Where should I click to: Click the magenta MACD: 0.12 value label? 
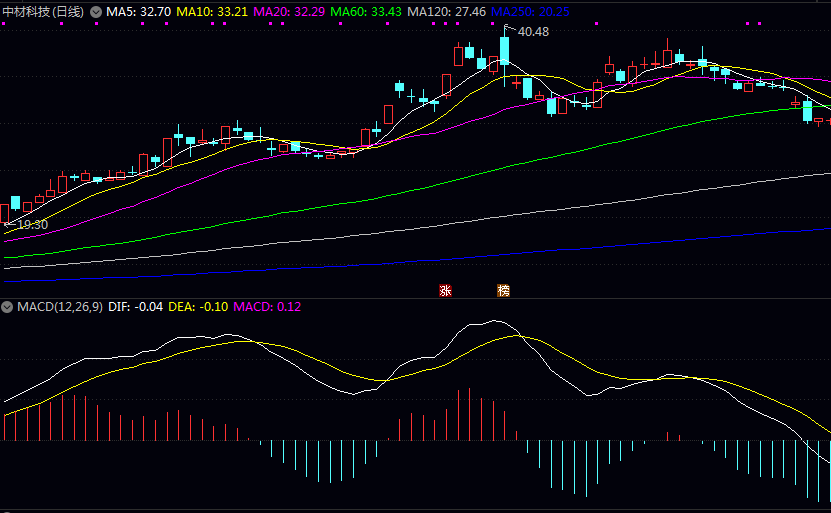click(x=267, y=305)
